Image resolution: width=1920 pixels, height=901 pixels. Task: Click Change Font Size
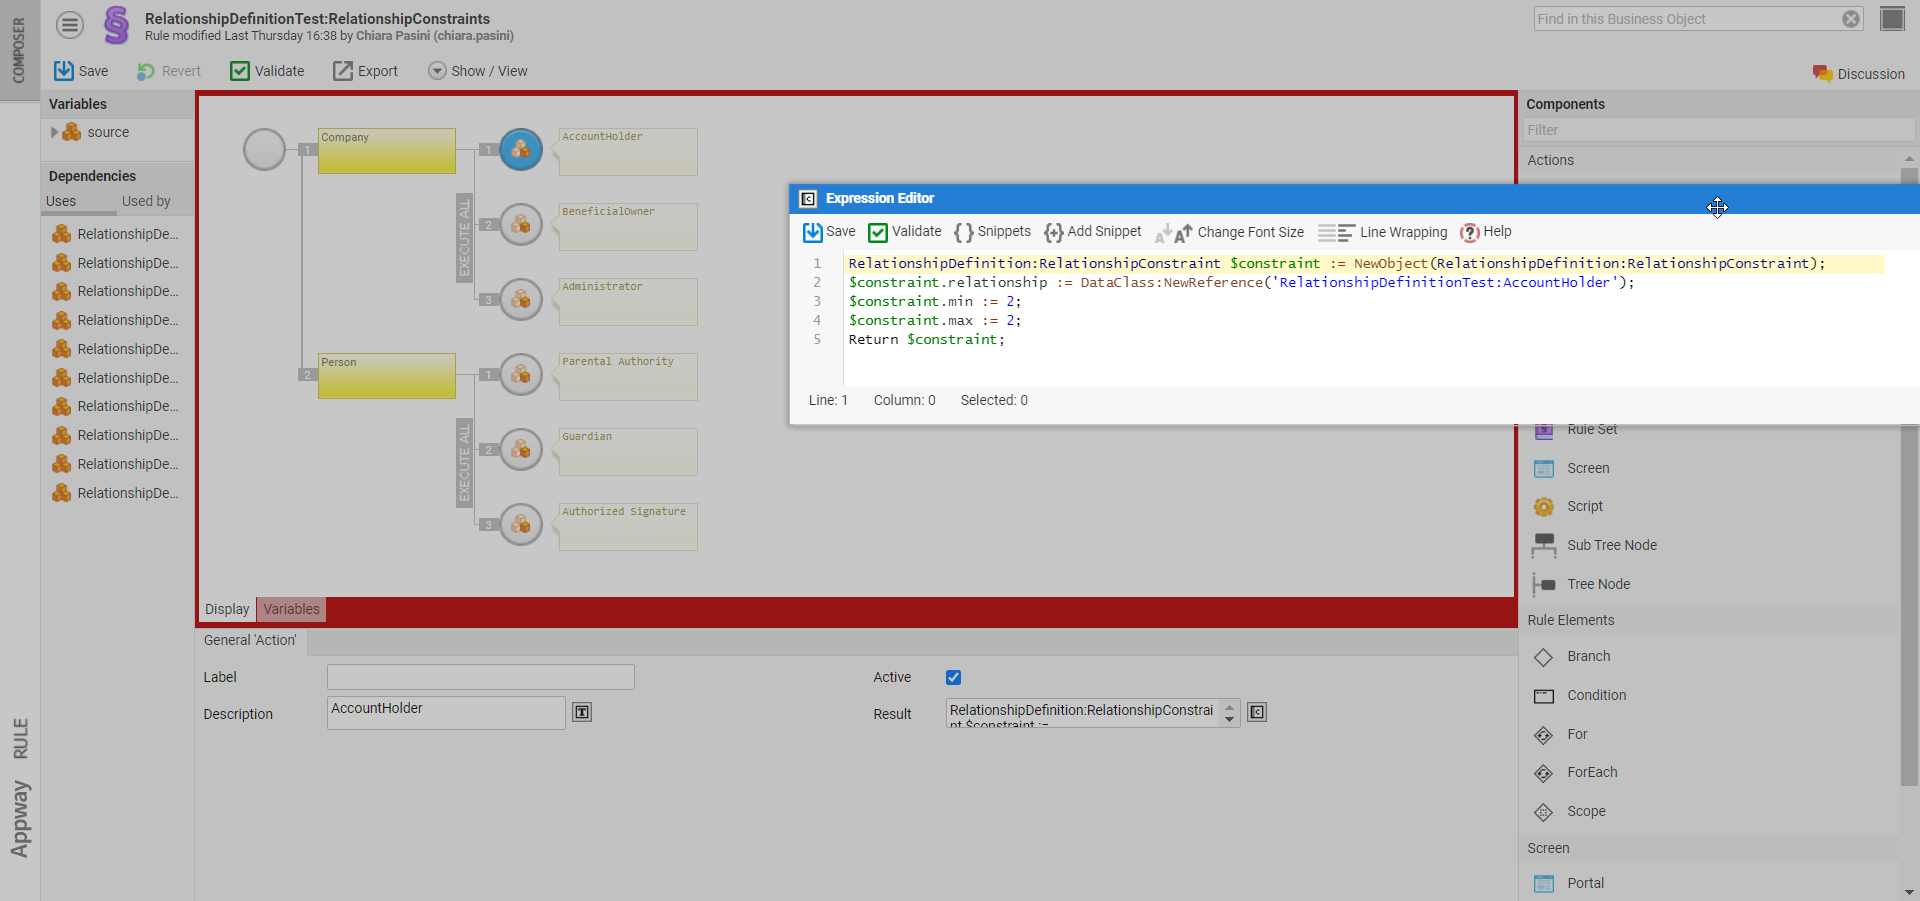tap(1229, 232)
